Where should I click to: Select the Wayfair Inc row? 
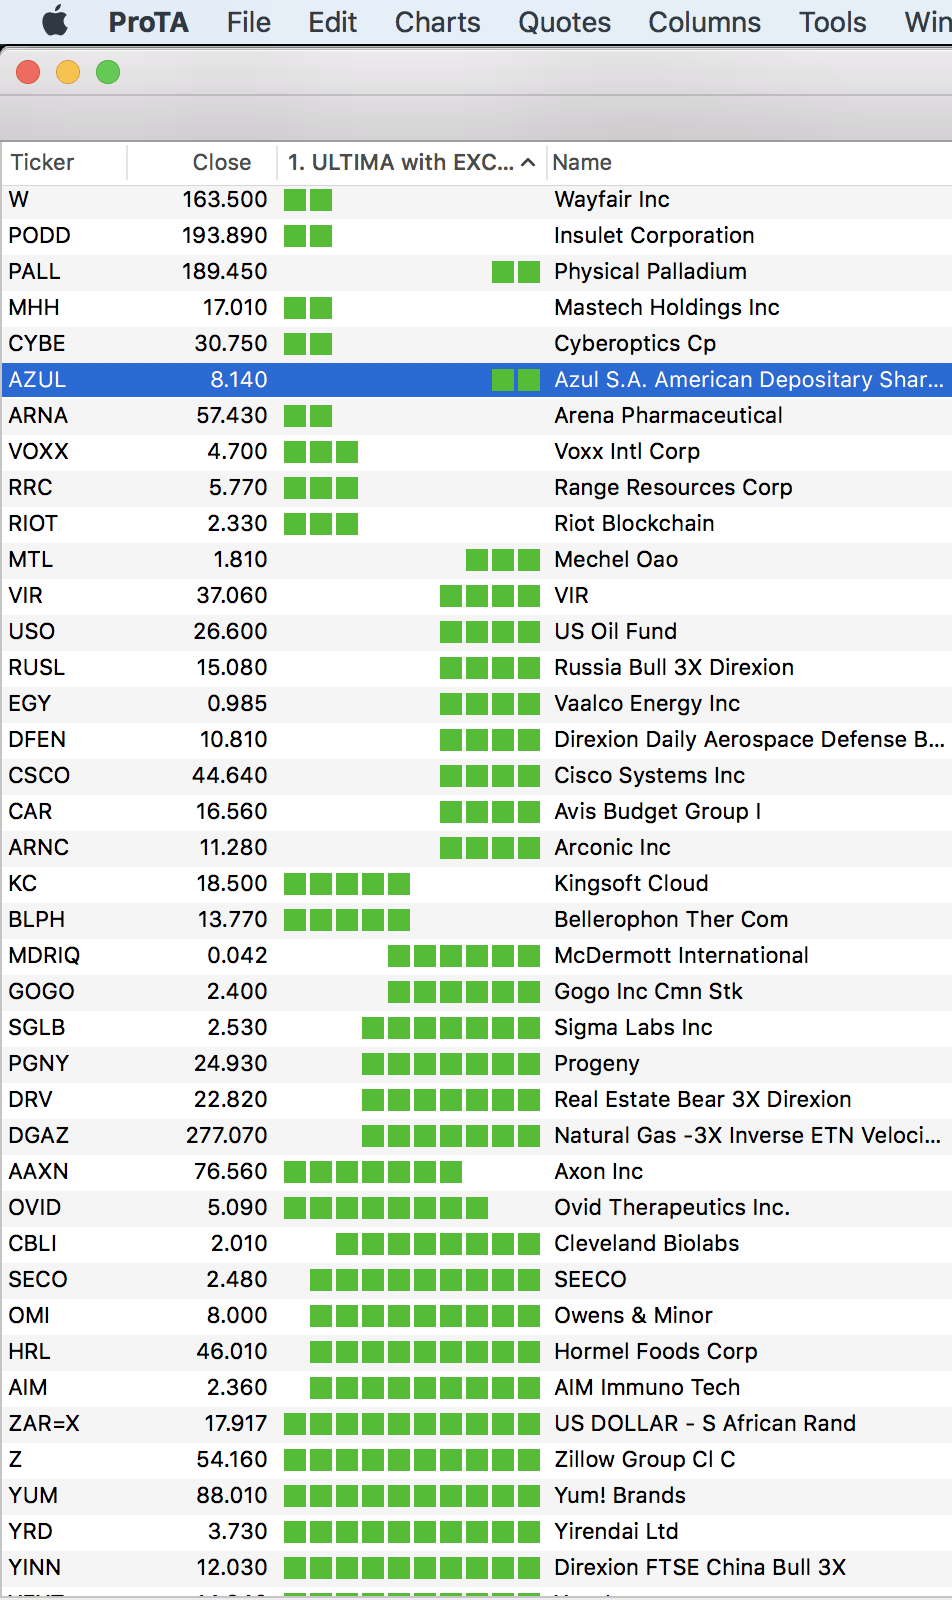(476, 200)
